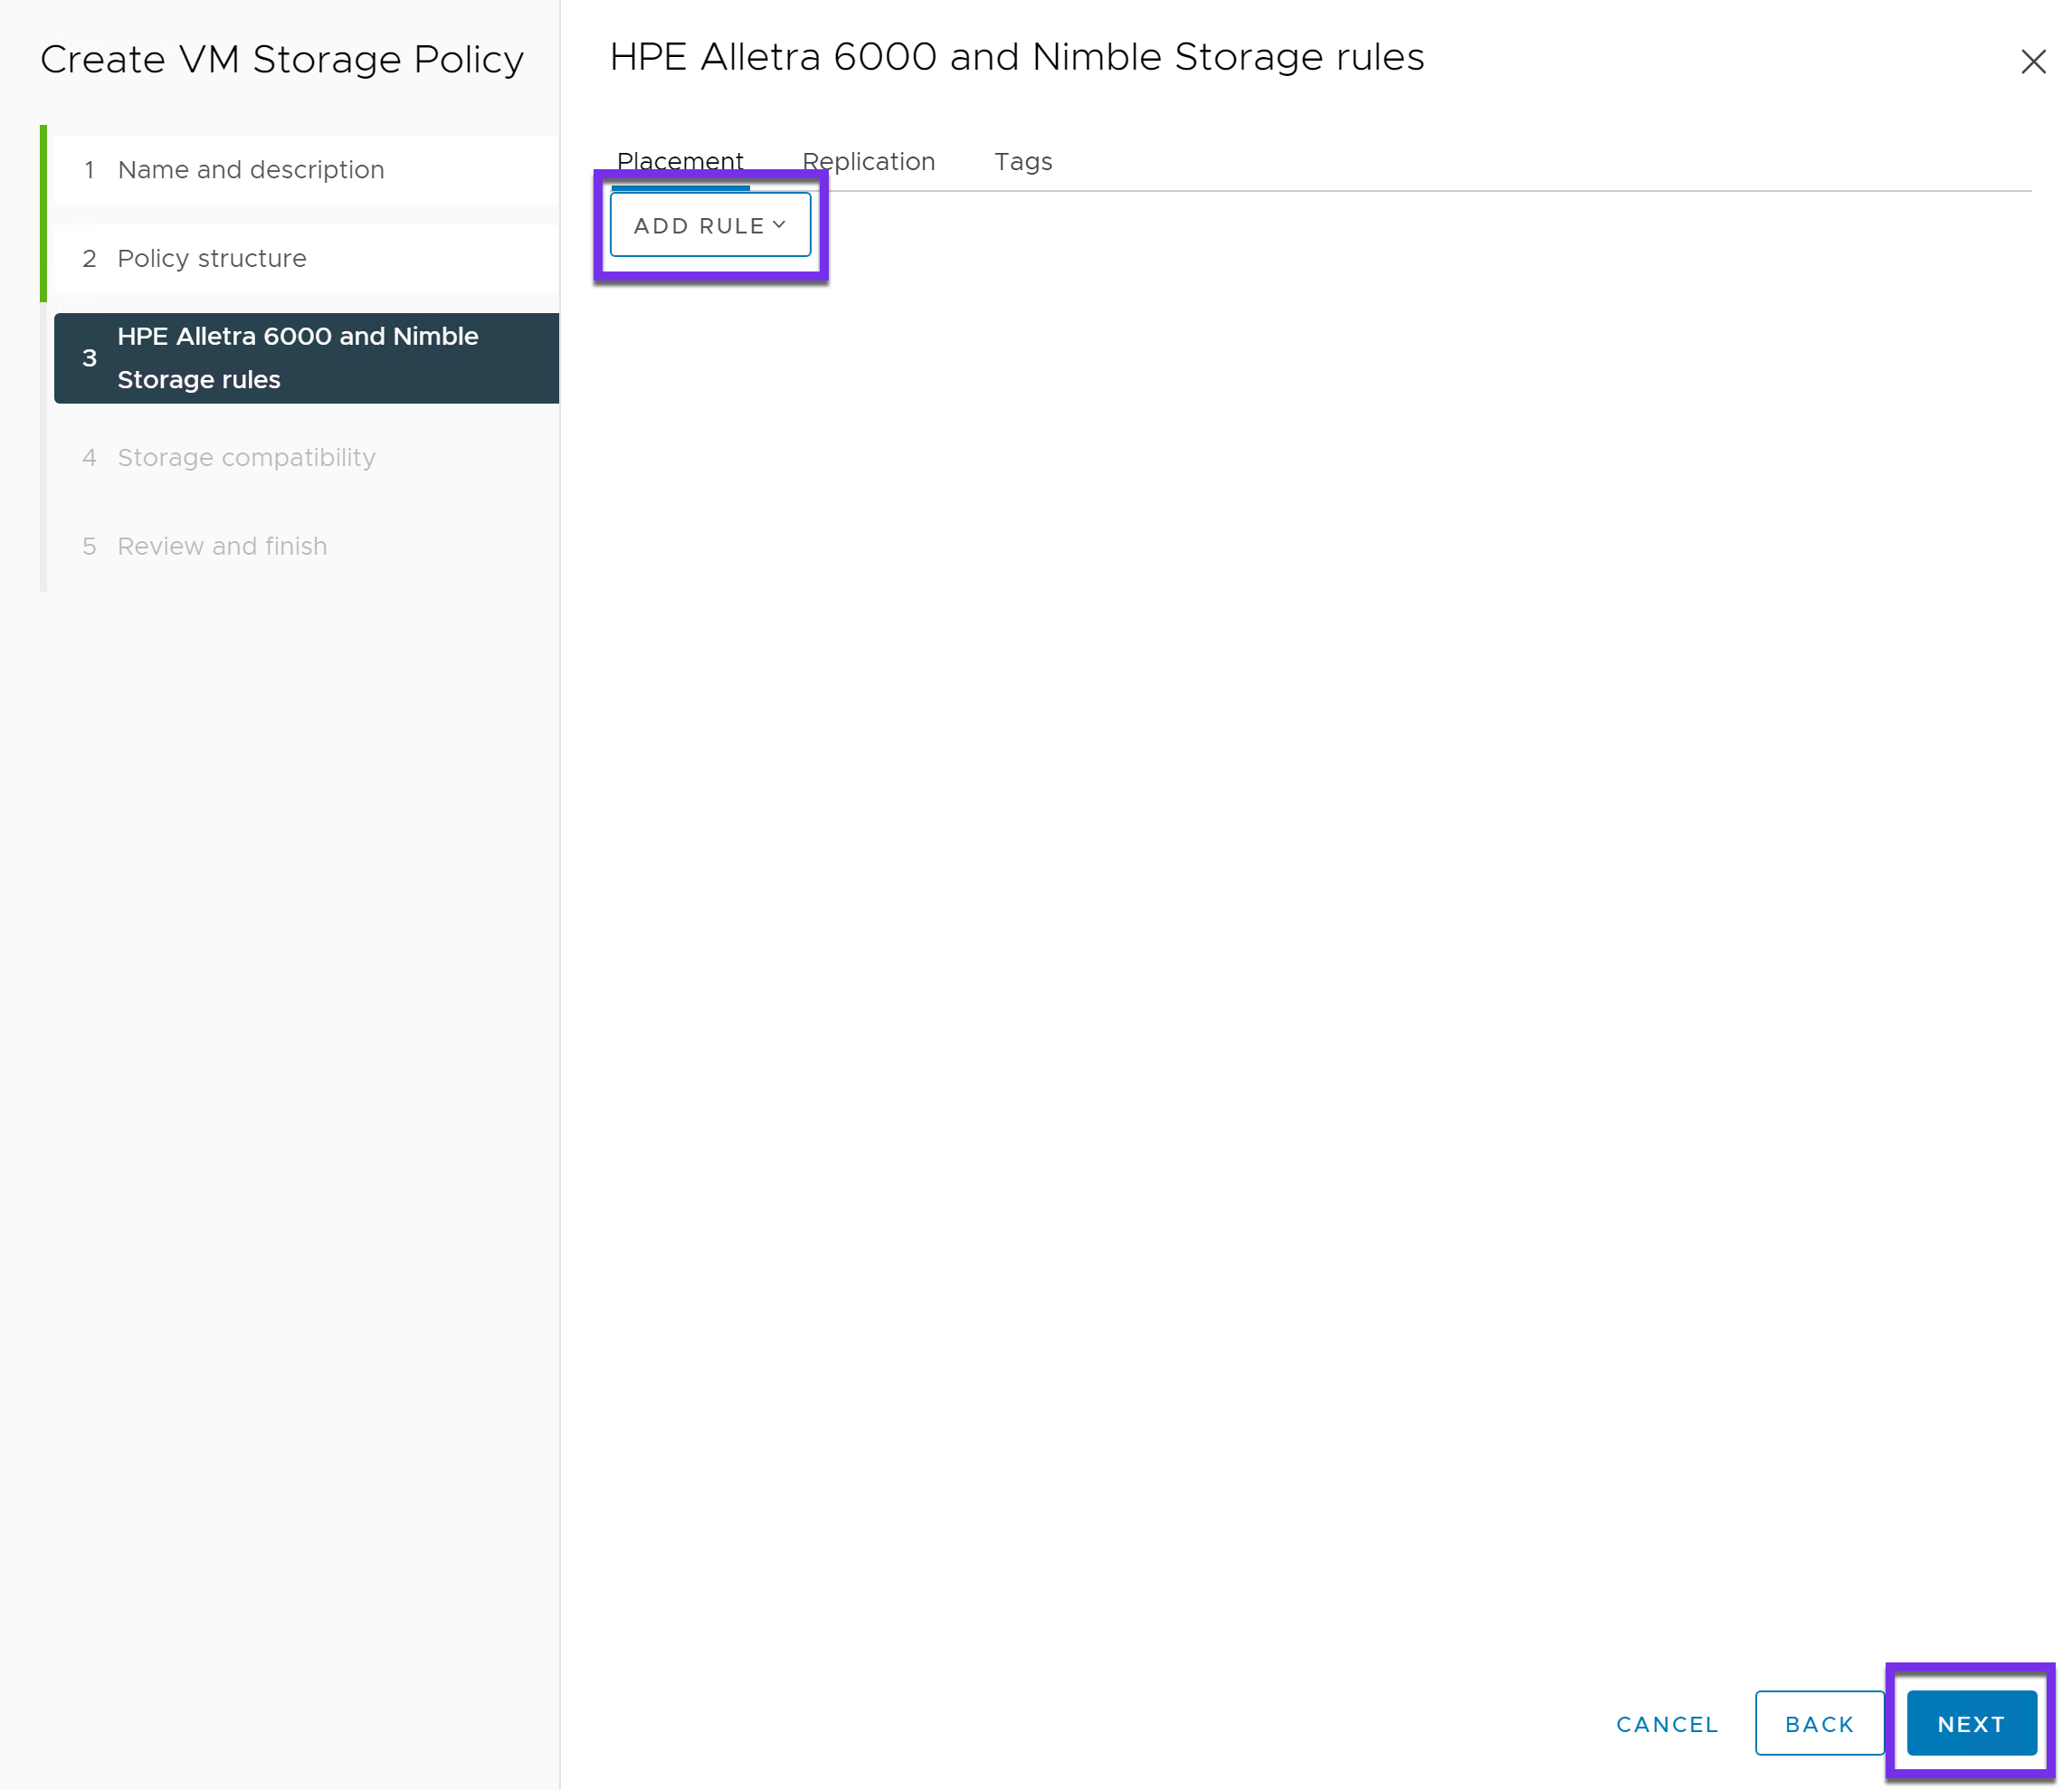Switch to the Placement tab
2072x1790 pixels.
pyautogui.click(x=680, y=162)
